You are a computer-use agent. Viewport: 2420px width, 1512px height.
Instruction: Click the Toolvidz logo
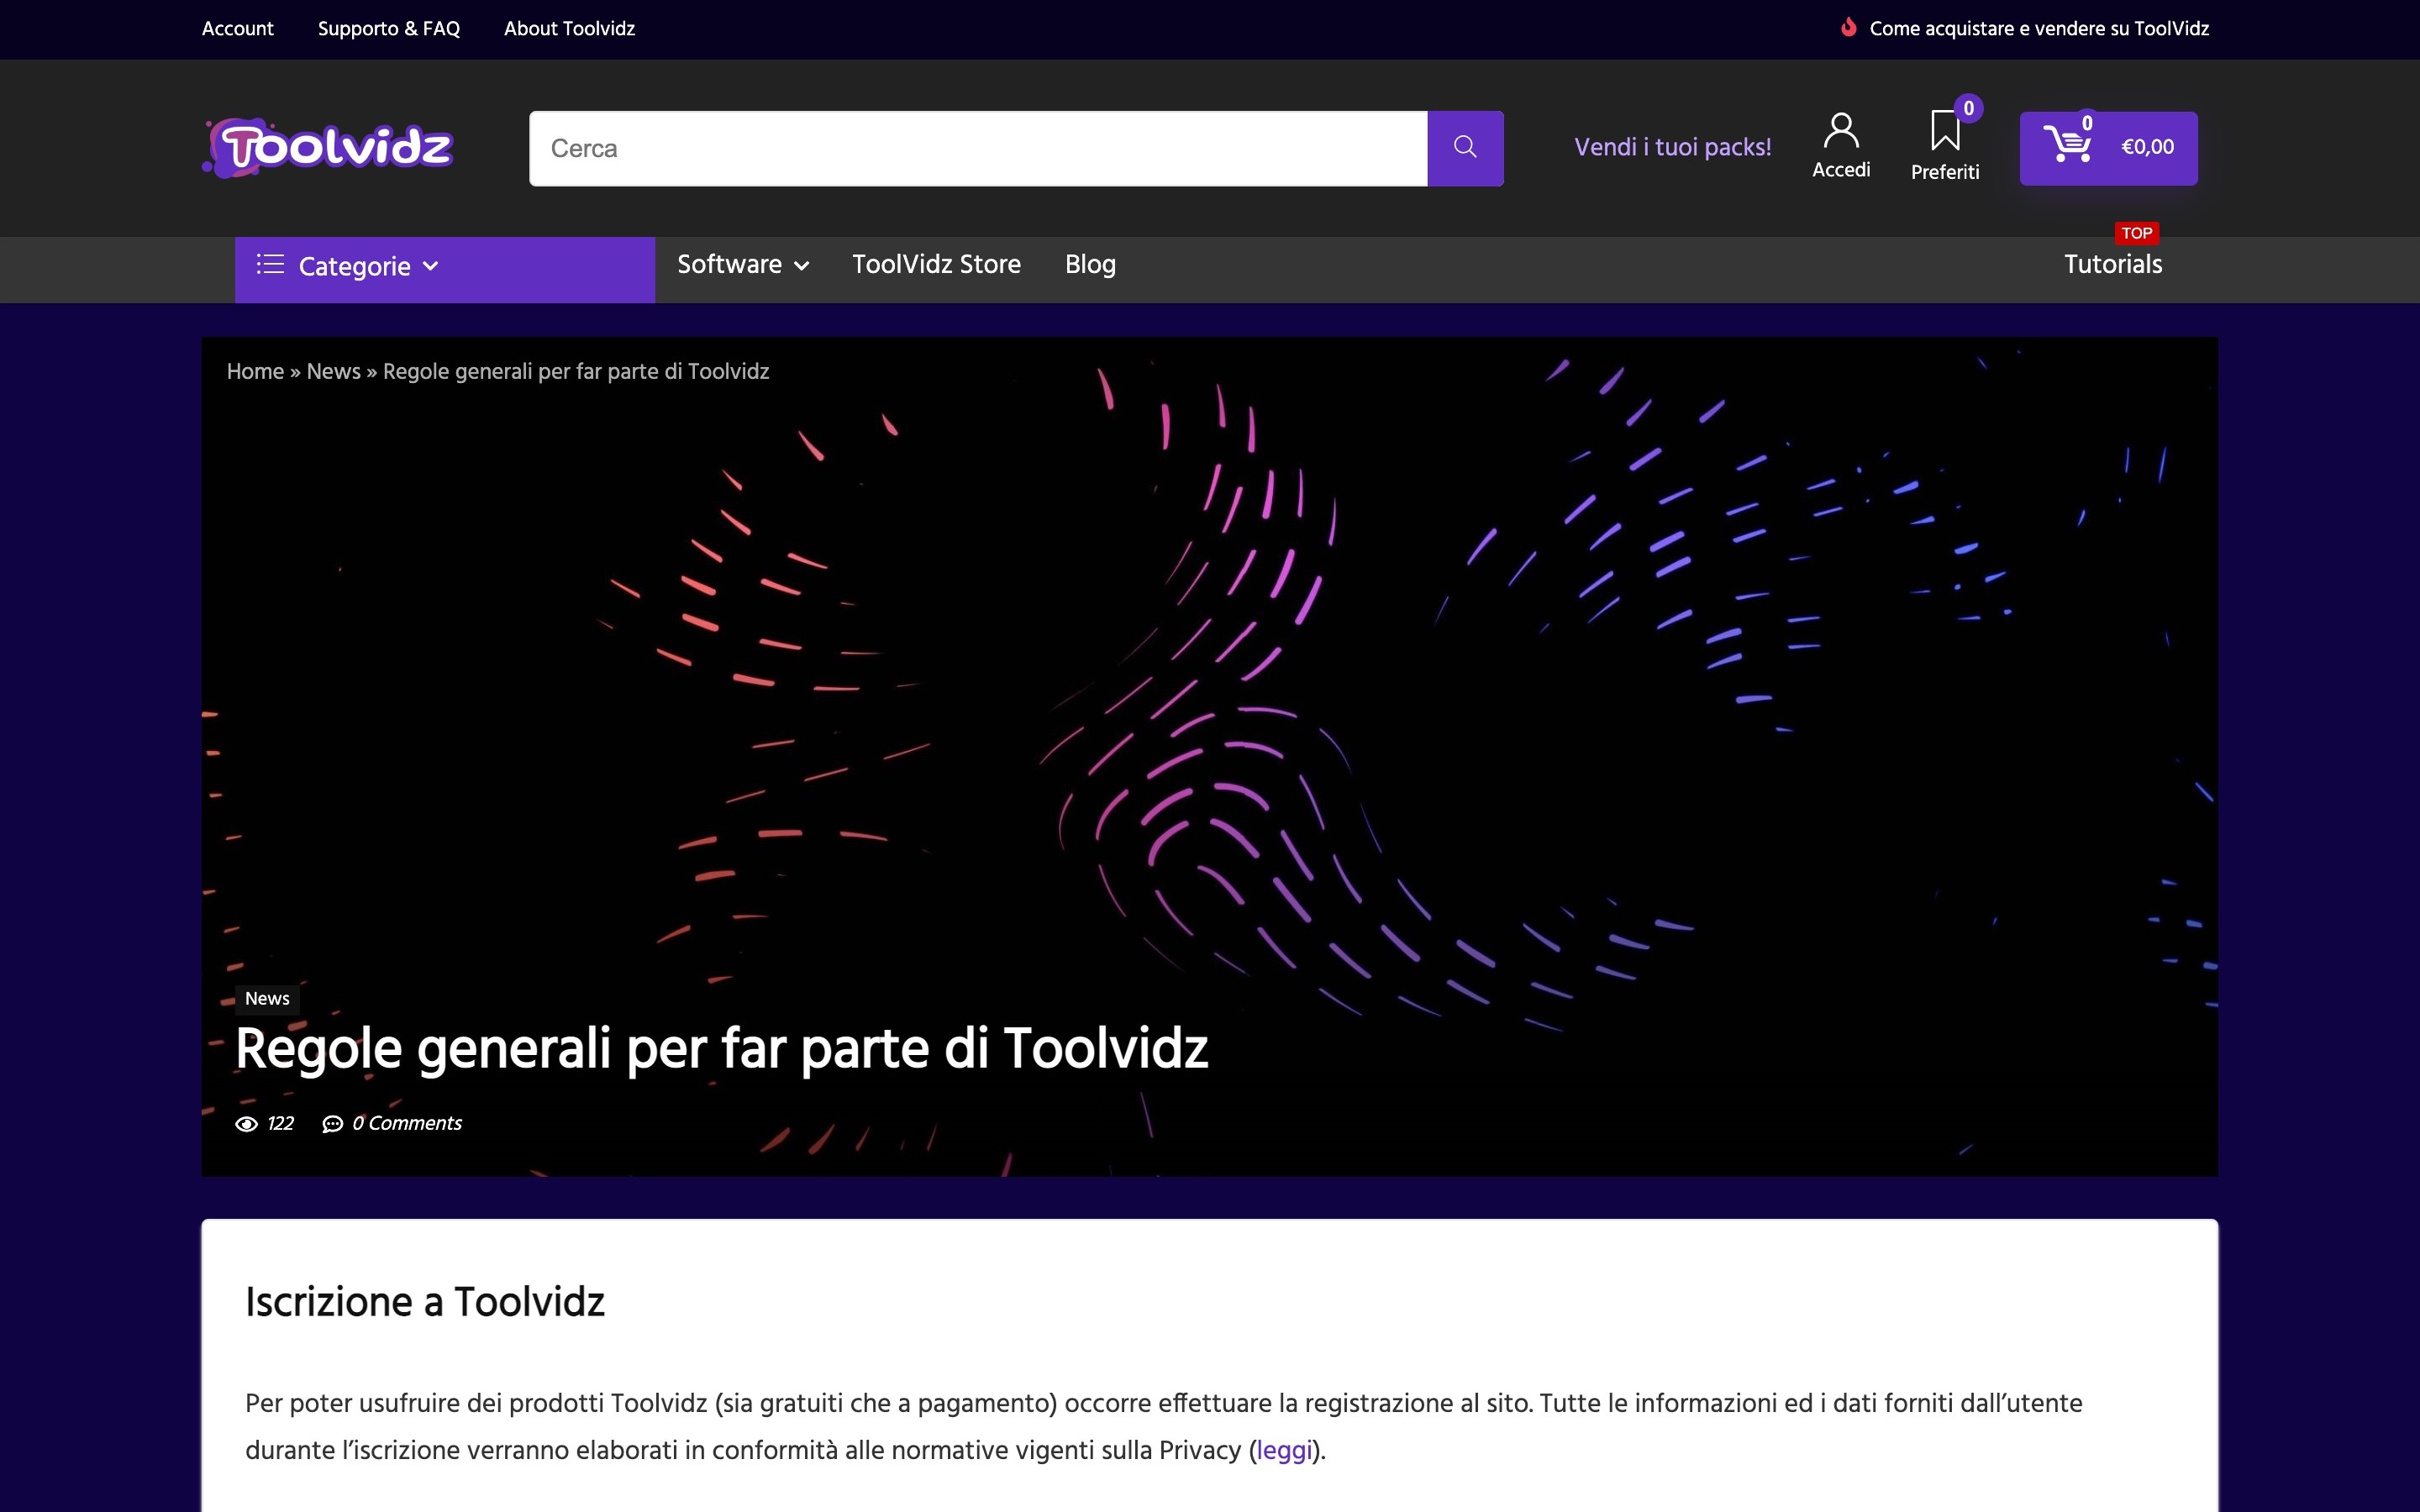tap(328, 148)
